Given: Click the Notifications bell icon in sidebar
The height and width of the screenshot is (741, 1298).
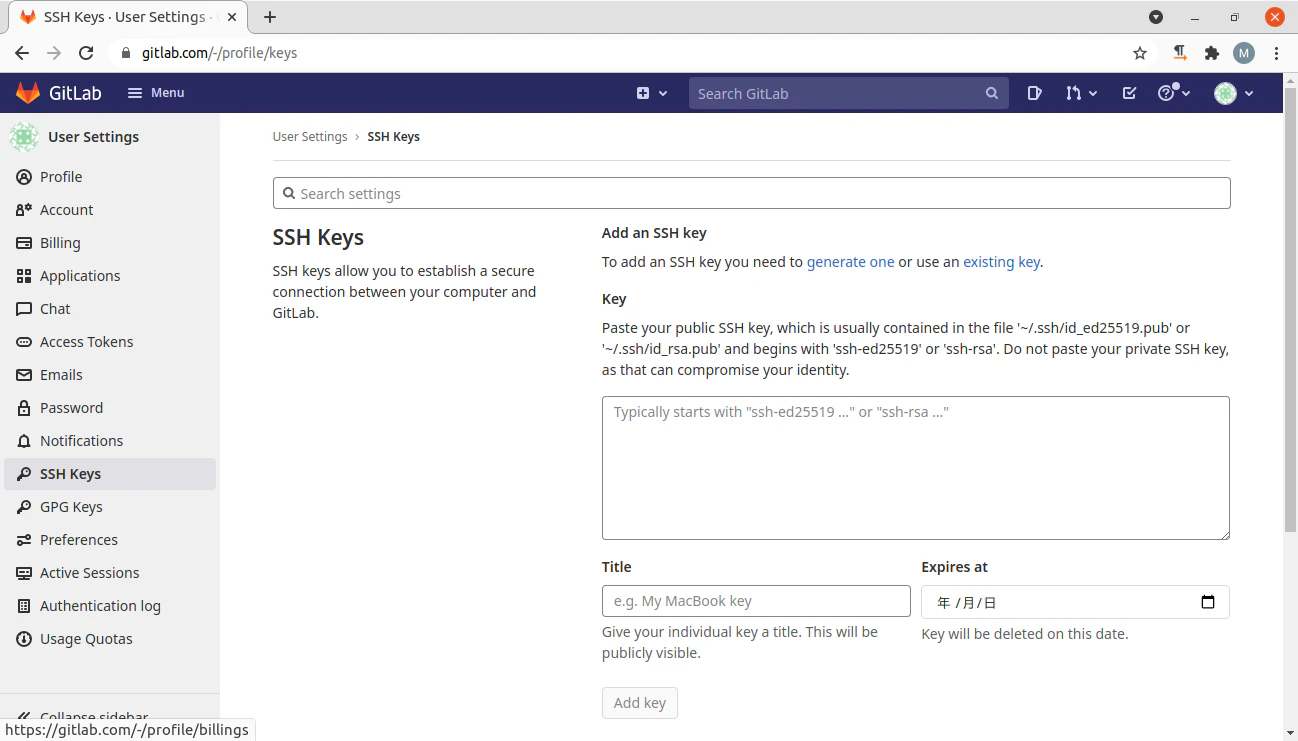Looking at the screenshot, I should pos(23,440).
